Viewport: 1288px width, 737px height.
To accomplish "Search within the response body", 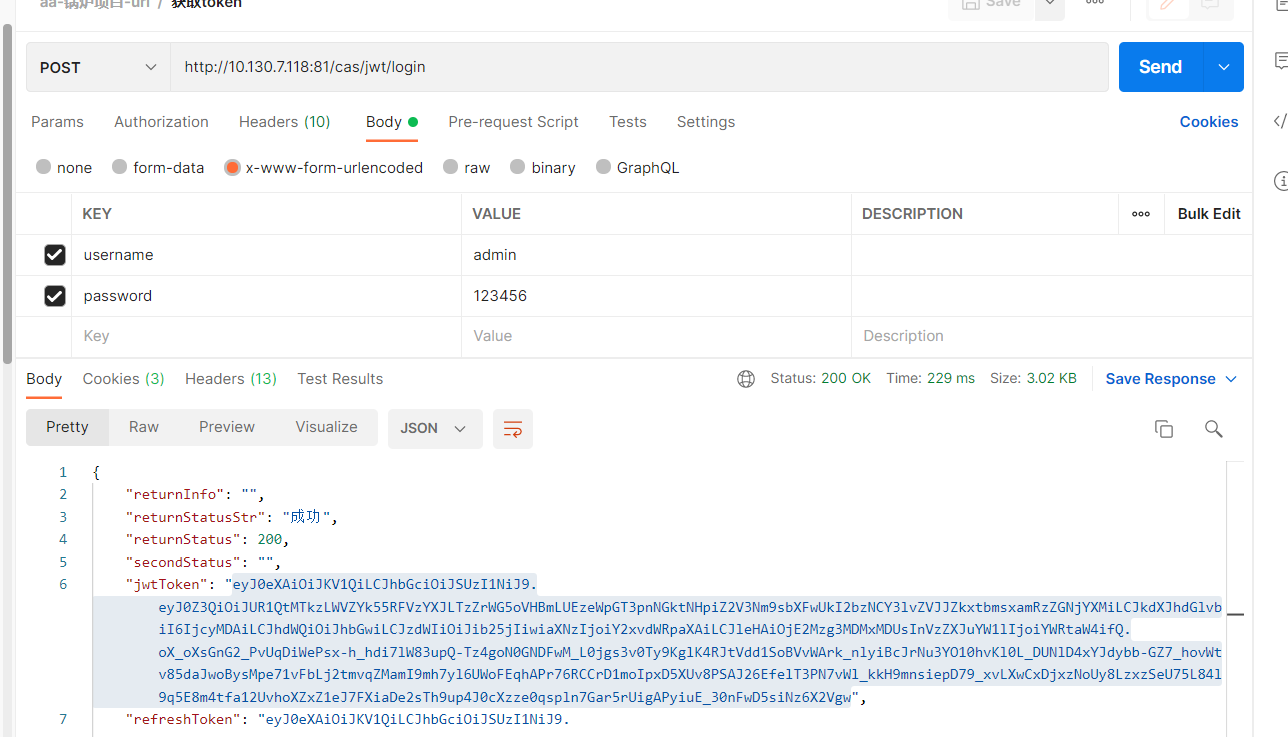I will tap(1213, 428).
